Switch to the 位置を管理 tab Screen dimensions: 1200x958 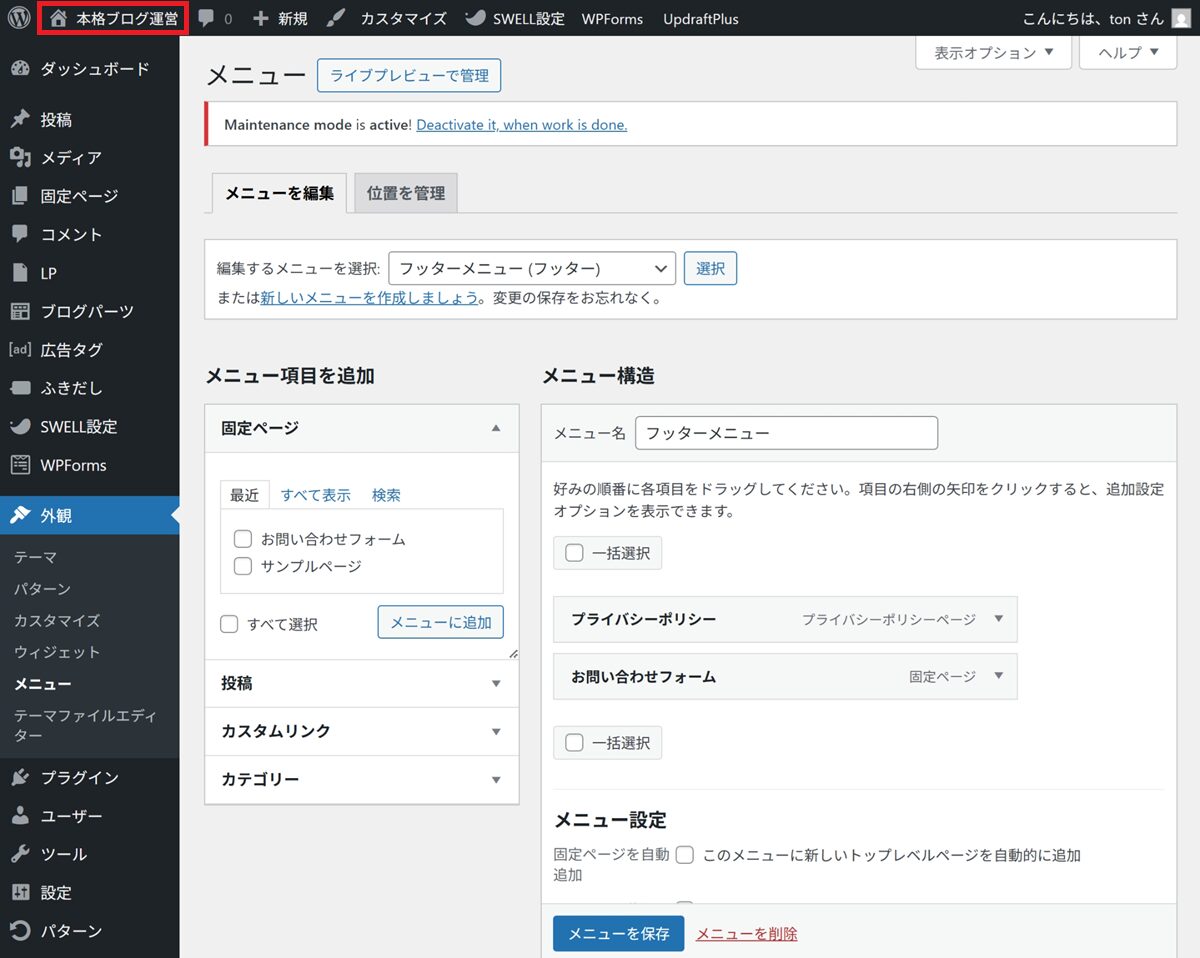point(406,193)
